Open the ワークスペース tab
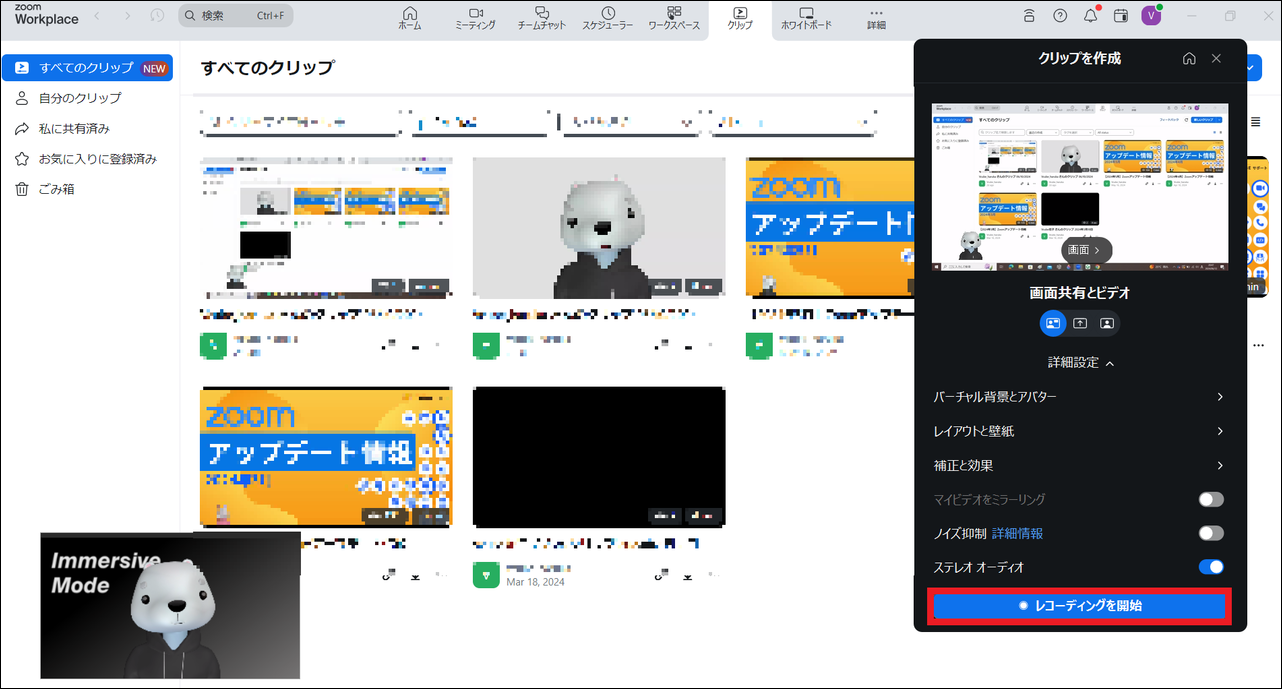 pos(673,18)
